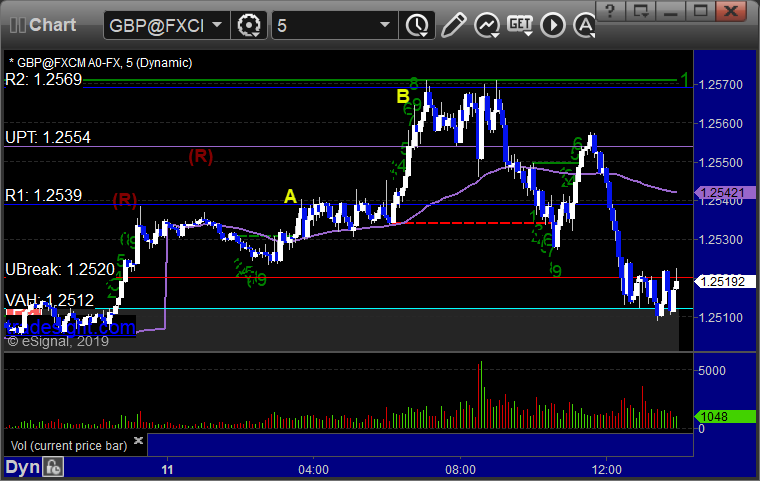Select the pencil drawing tools icon
This screenshot has width=760, height=481.
pos(453,25)
